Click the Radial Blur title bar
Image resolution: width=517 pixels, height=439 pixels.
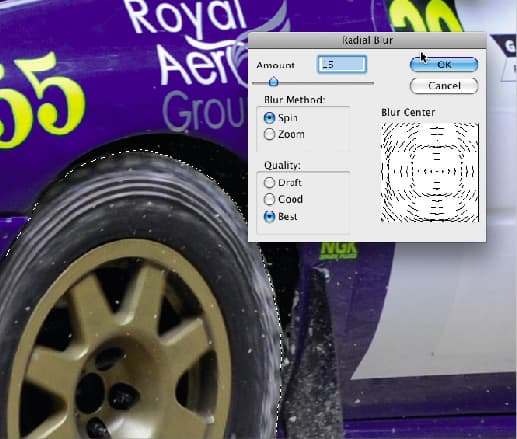coord(367,40)
